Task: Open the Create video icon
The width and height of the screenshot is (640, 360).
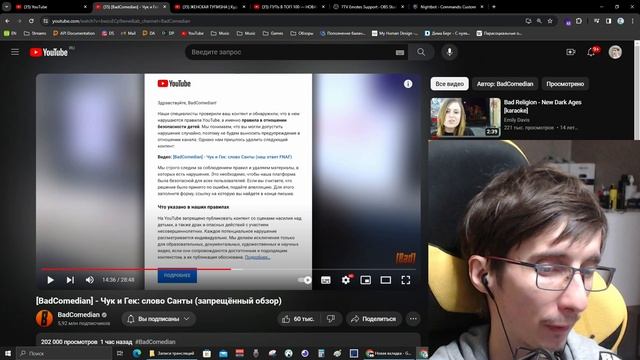Action: click(x=571, y=52)
